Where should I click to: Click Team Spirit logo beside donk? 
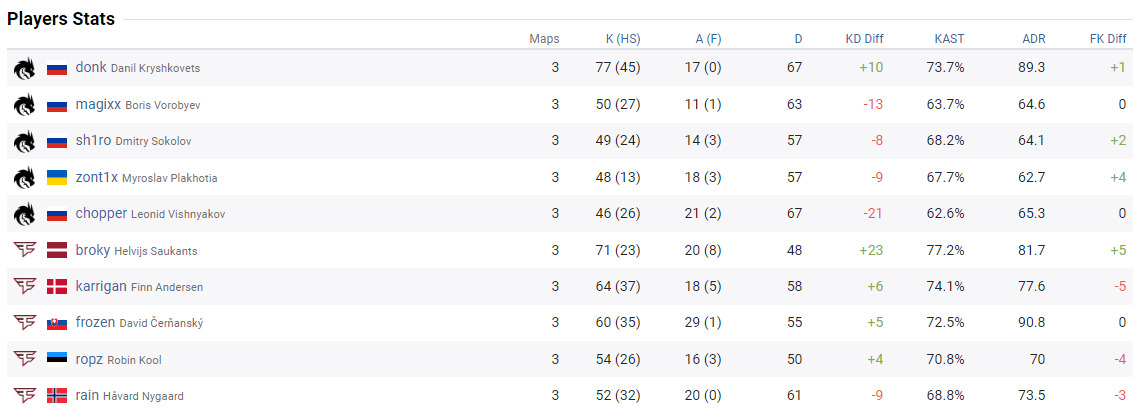24,68
